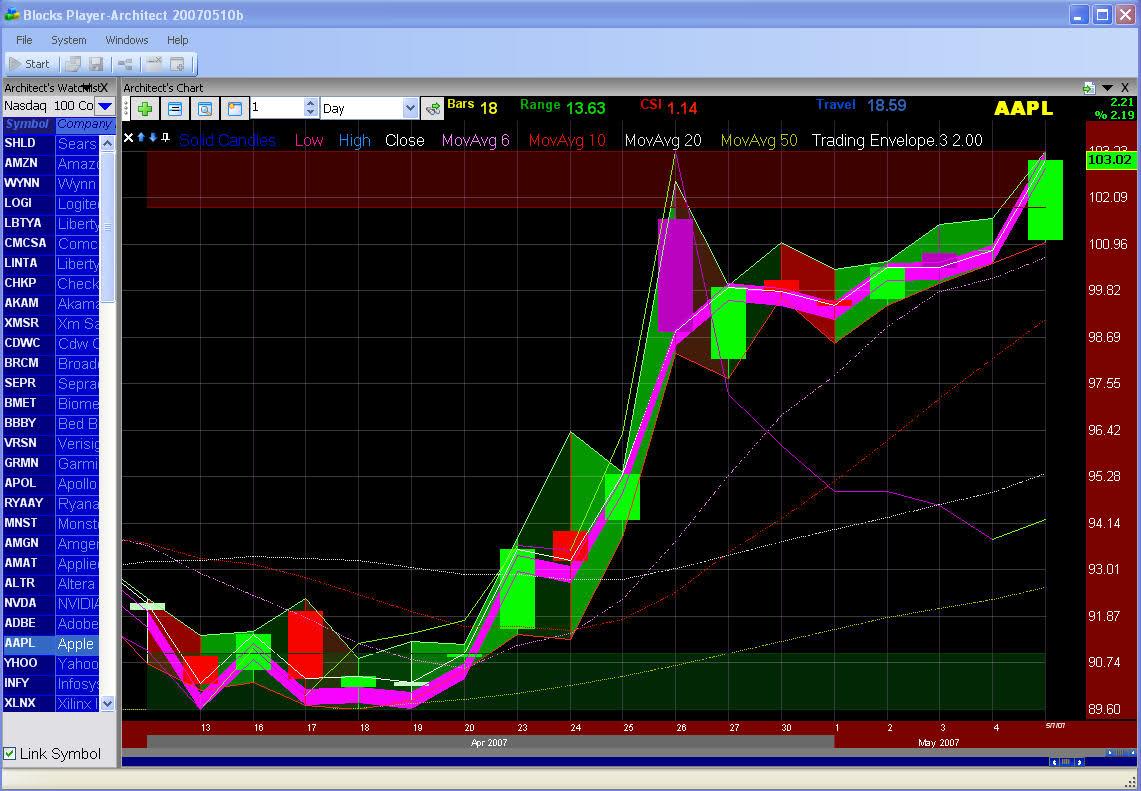Click the chart window template icon

[234, 108]
